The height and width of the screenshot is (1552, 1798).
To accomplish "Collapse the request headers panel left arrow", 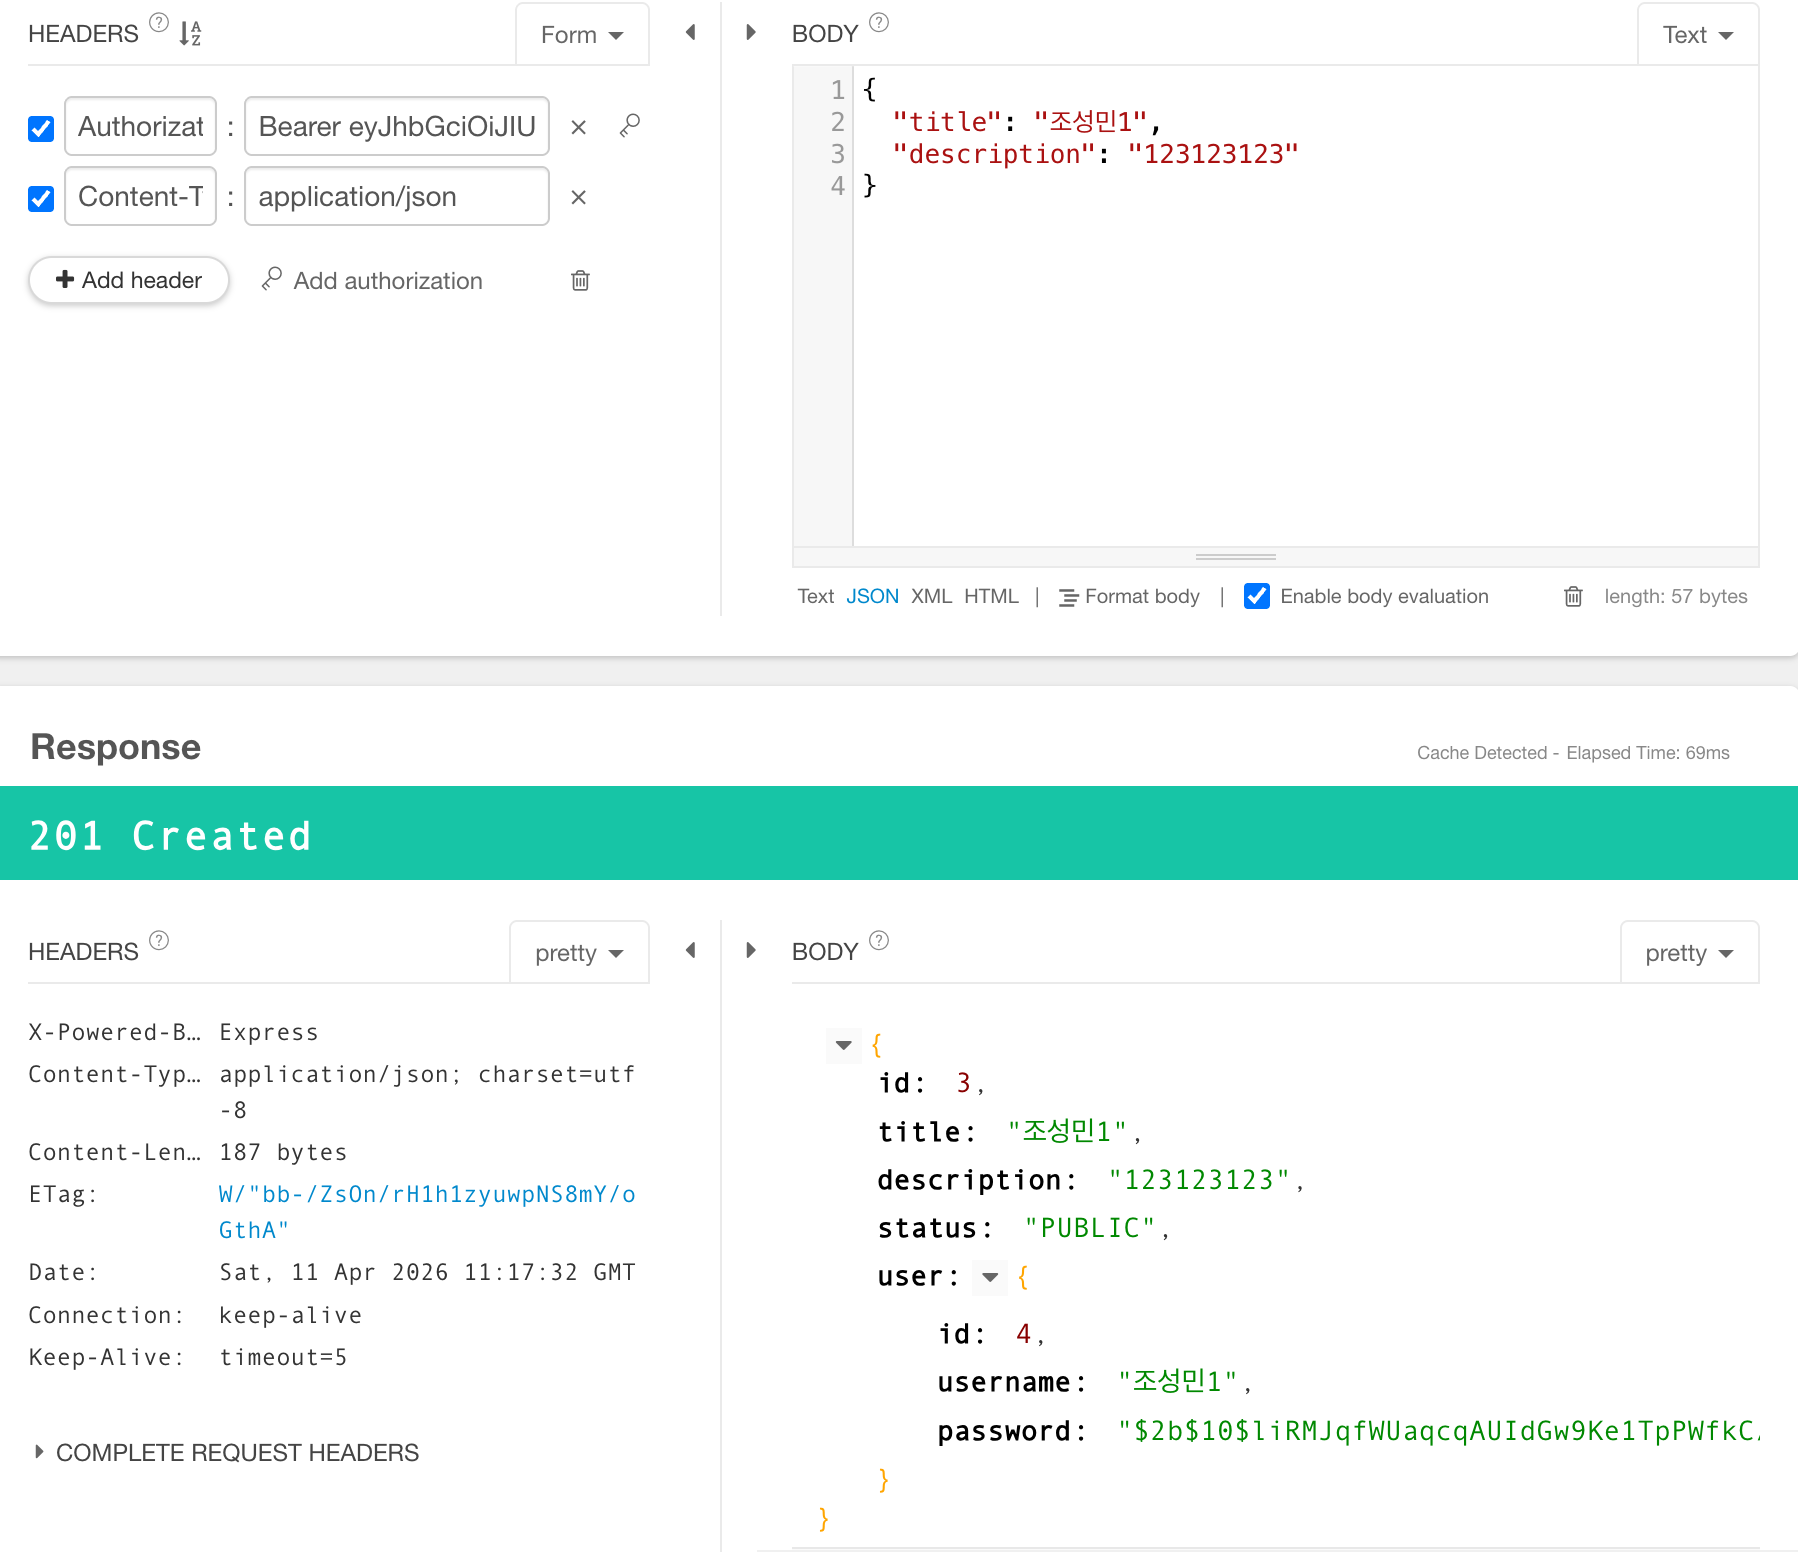I will click(690, 33).
